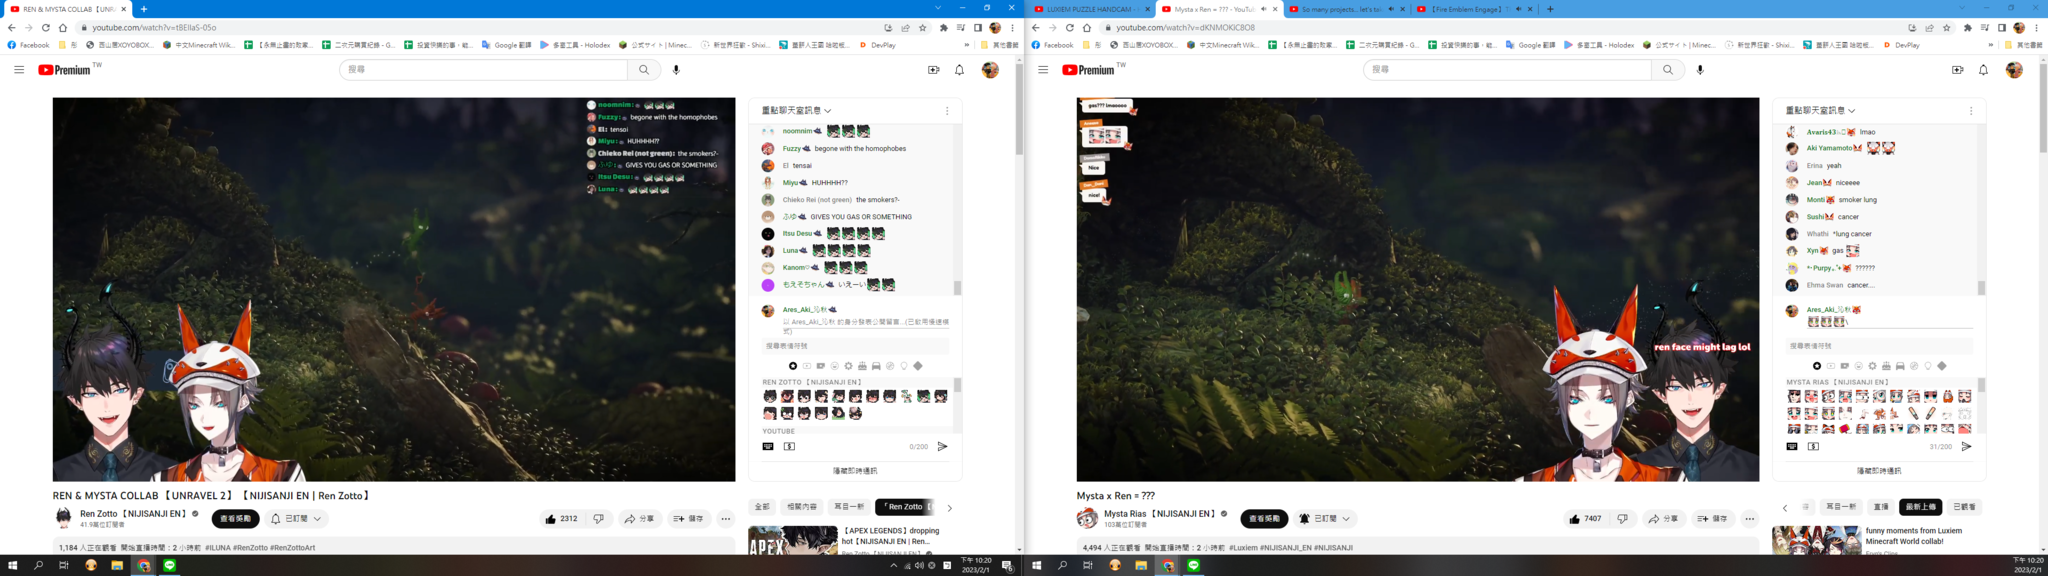Start voice search in the left window
The height and width of the screenshot is (576, 2048).
coord(676,70)
